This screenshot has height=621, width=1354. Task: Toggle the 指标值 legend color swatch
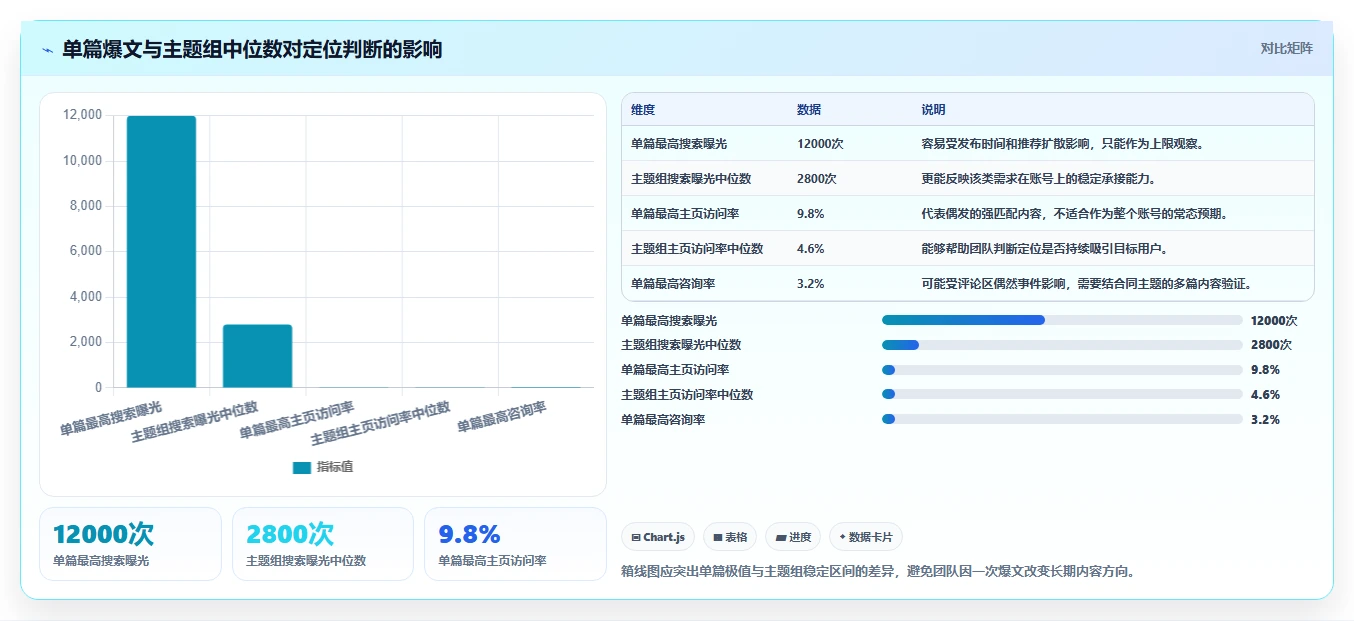tap(302, 467)
